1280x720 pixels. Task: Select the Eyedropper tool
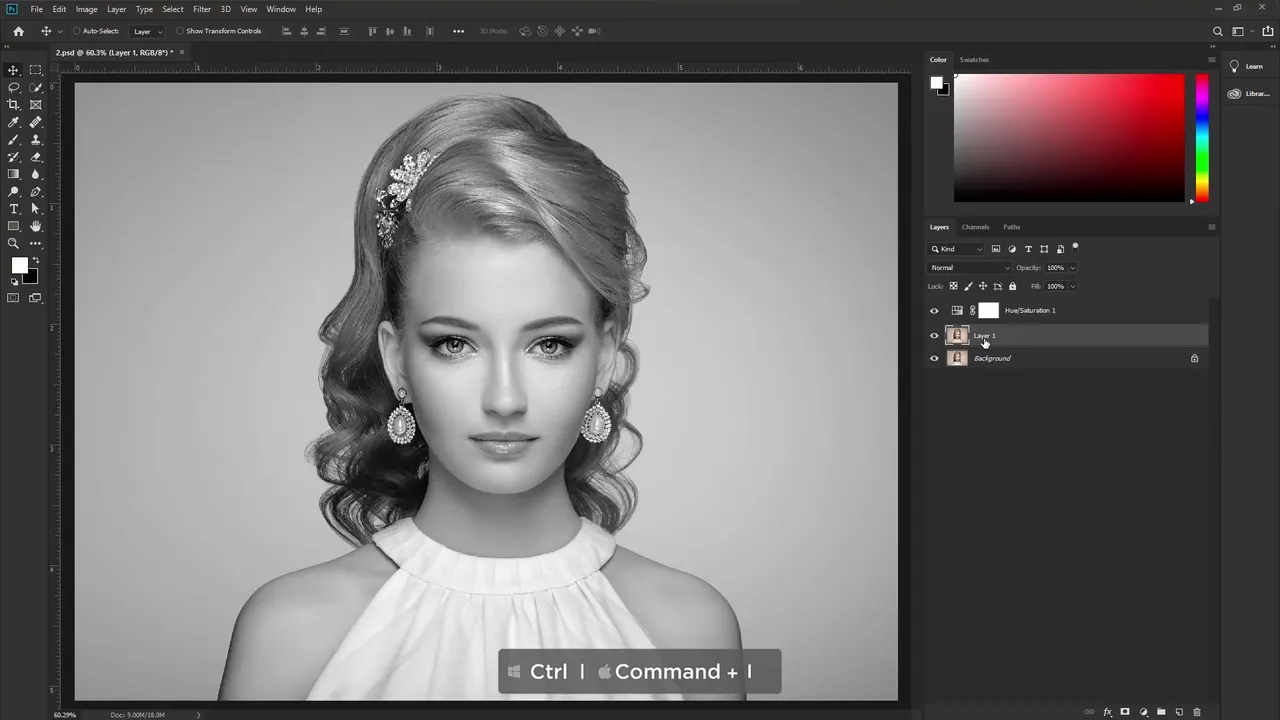(14, 122)
